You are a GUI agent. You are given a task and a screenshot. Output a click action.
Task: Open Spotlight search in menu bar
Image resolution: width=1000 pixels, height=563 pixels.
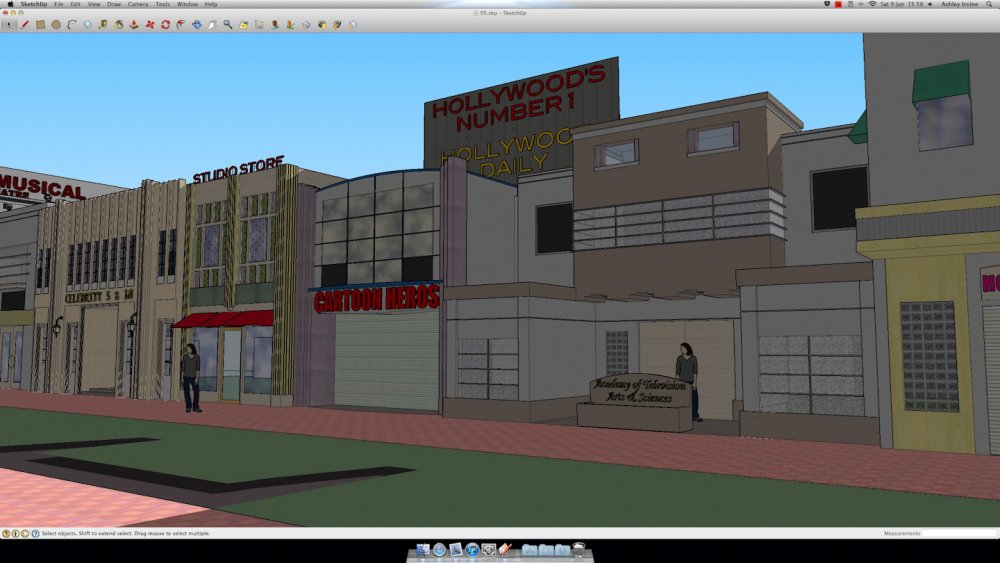tap(991, 4)
